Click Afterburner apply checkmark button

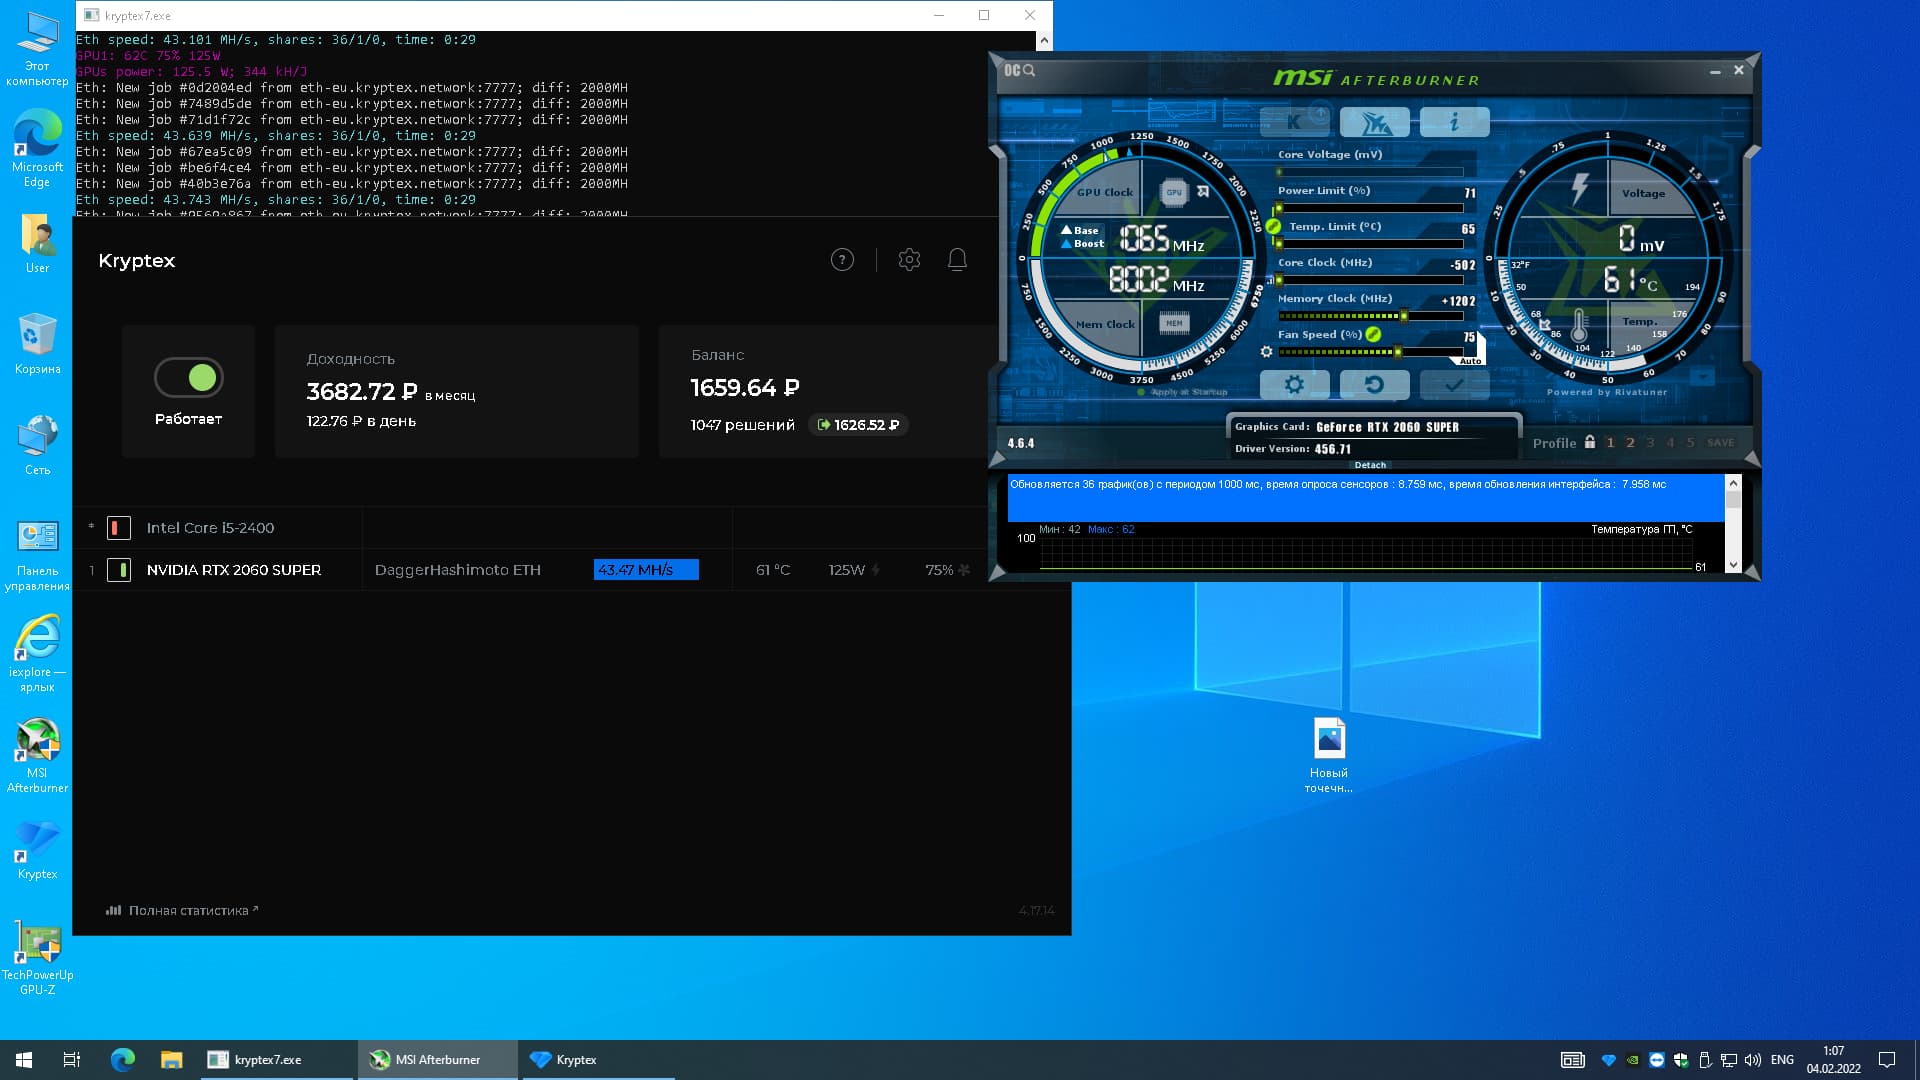[x=1454, y=384]
